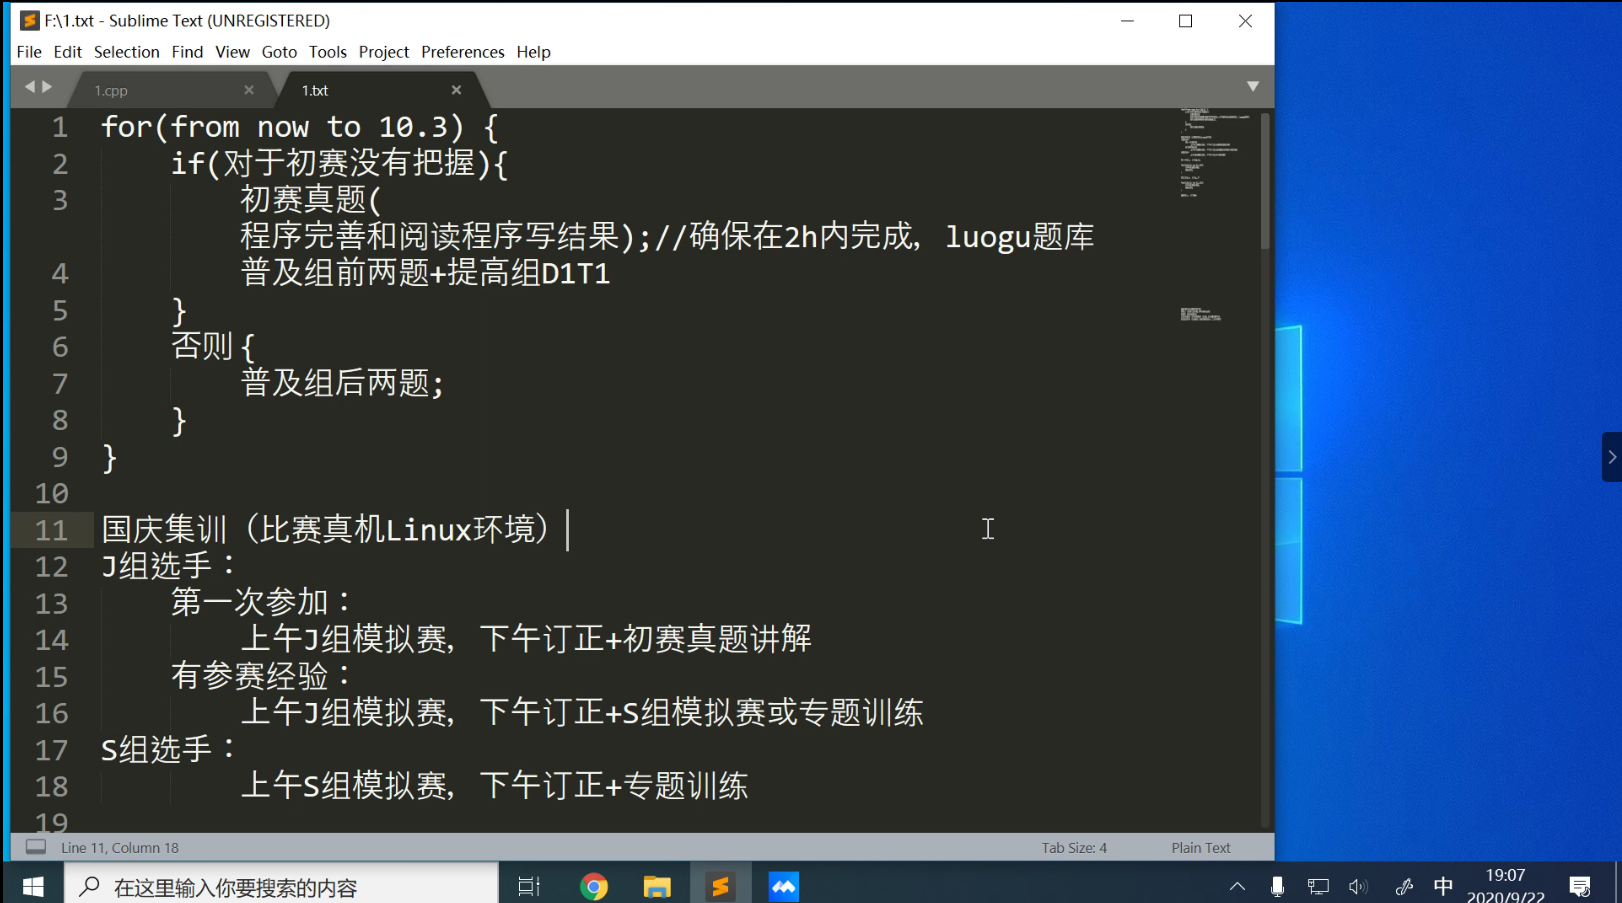The width and height of the screenshot is (1622, 903).
Task: Click the text '普及组前两题+提高组D1T1'
Action: click(x=426, y=273)
